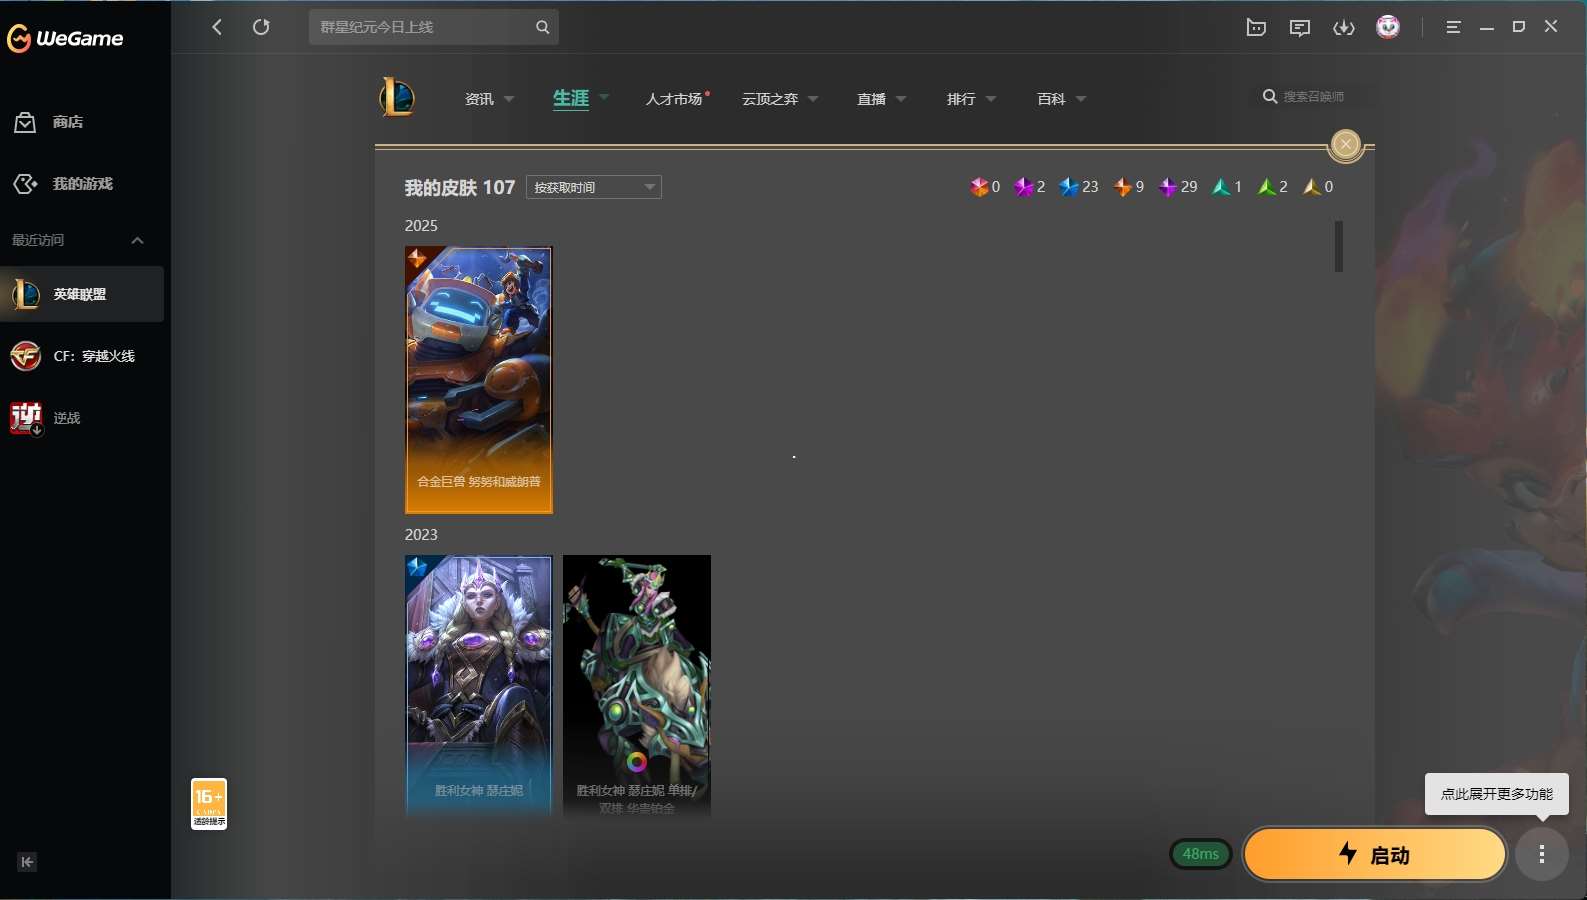This screenshot has height=900, width=1587.
Task: Expand the 排行 menu
Action: (971, 99)
